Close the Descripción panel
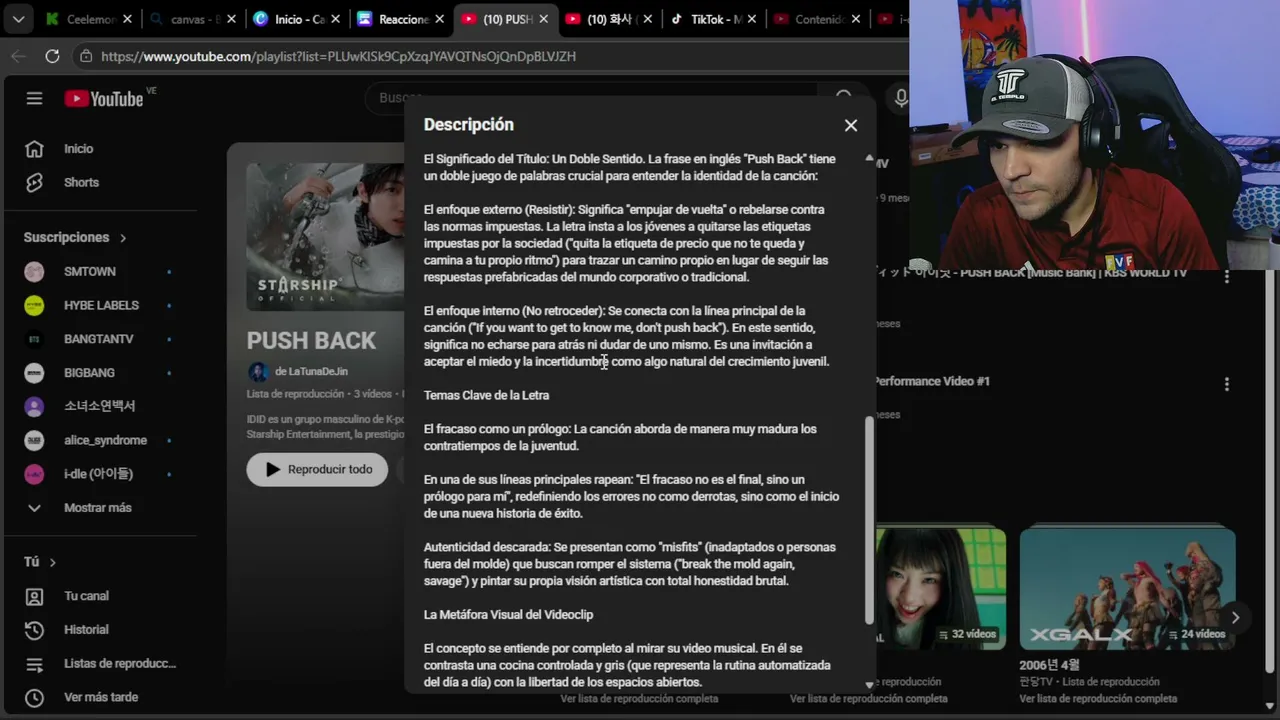Screen dimensions: 1280x720 pyautogui.click(x=851, y=125)
